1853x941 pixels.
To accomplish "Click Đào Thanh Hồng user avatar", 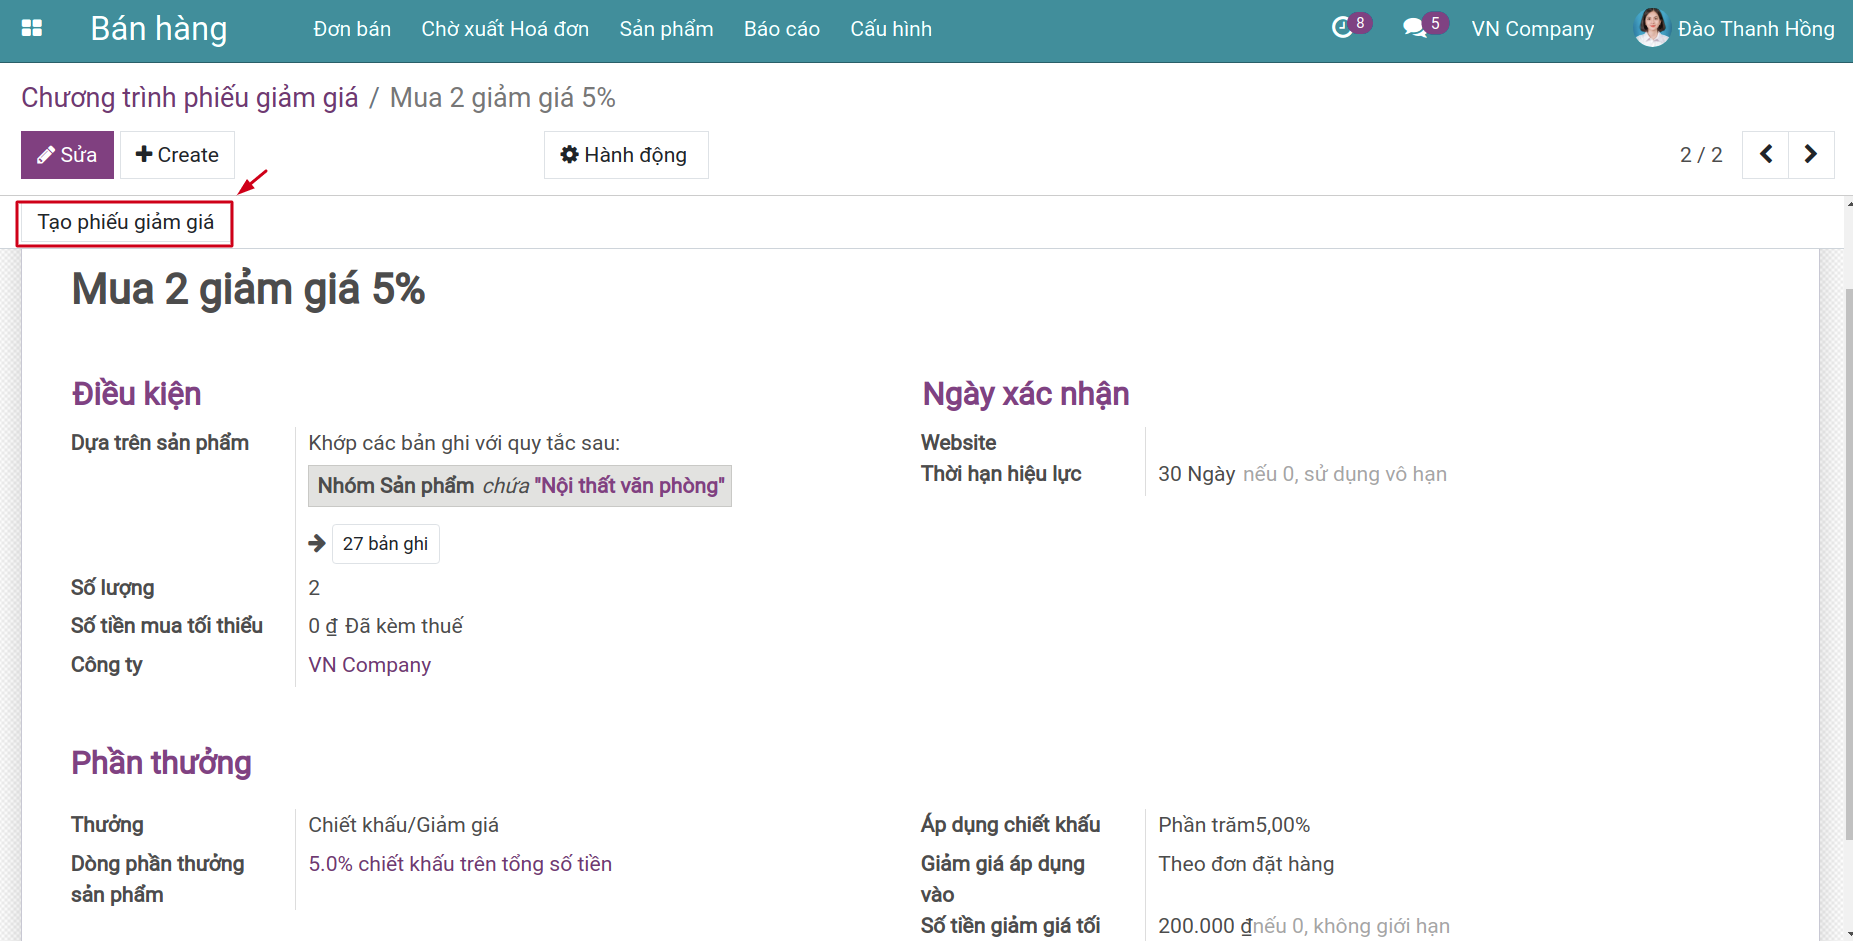I will point(1652,28).
